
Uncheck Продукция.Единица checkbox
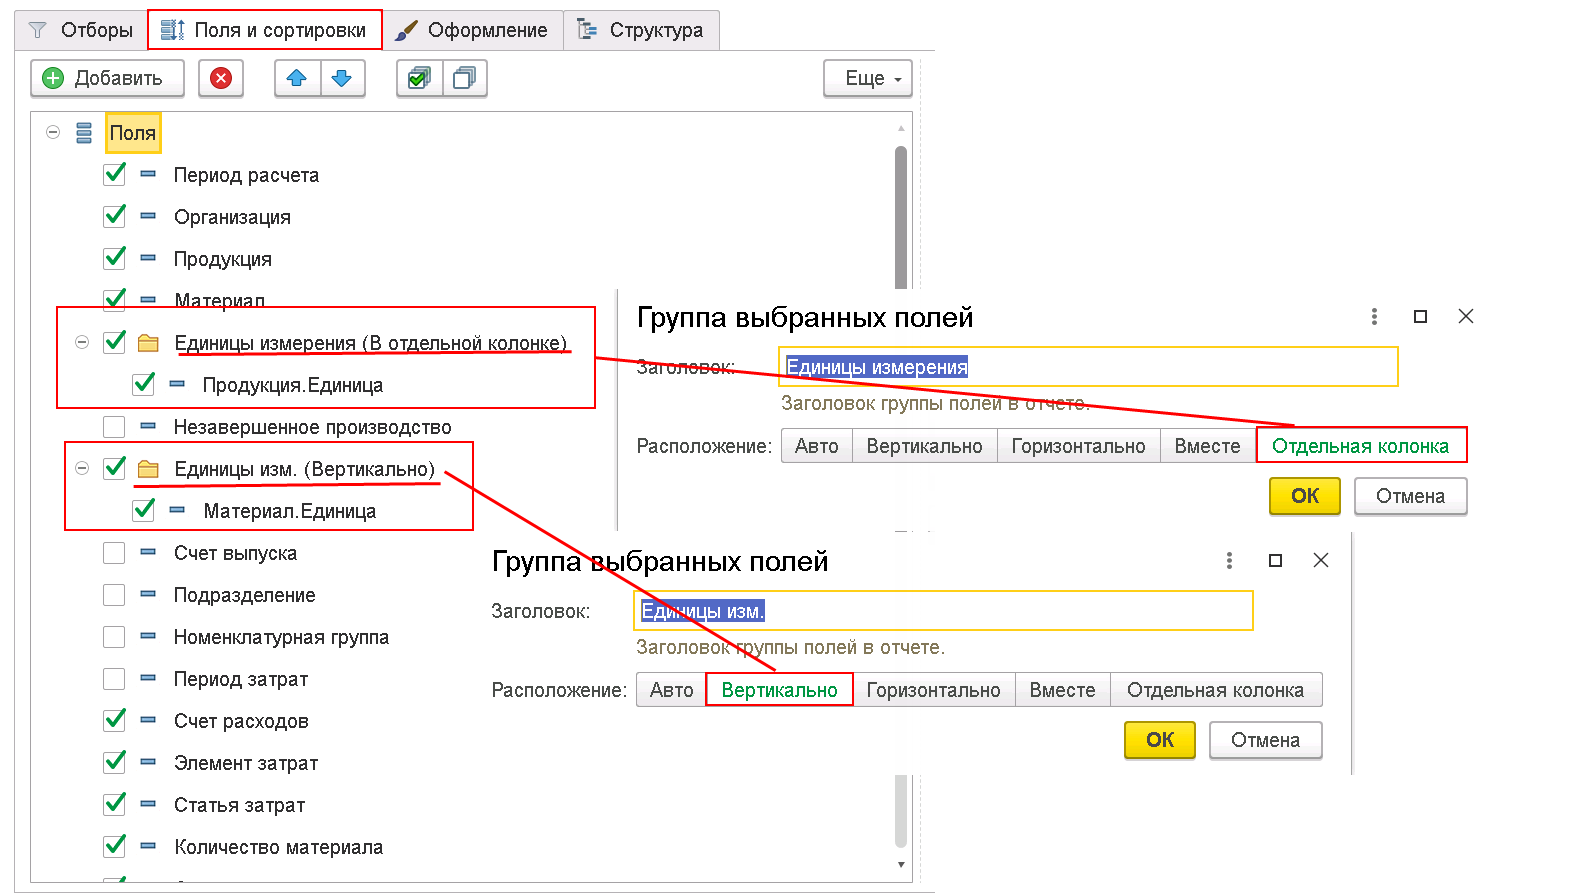pyautogui.click(x=144, y=384)
